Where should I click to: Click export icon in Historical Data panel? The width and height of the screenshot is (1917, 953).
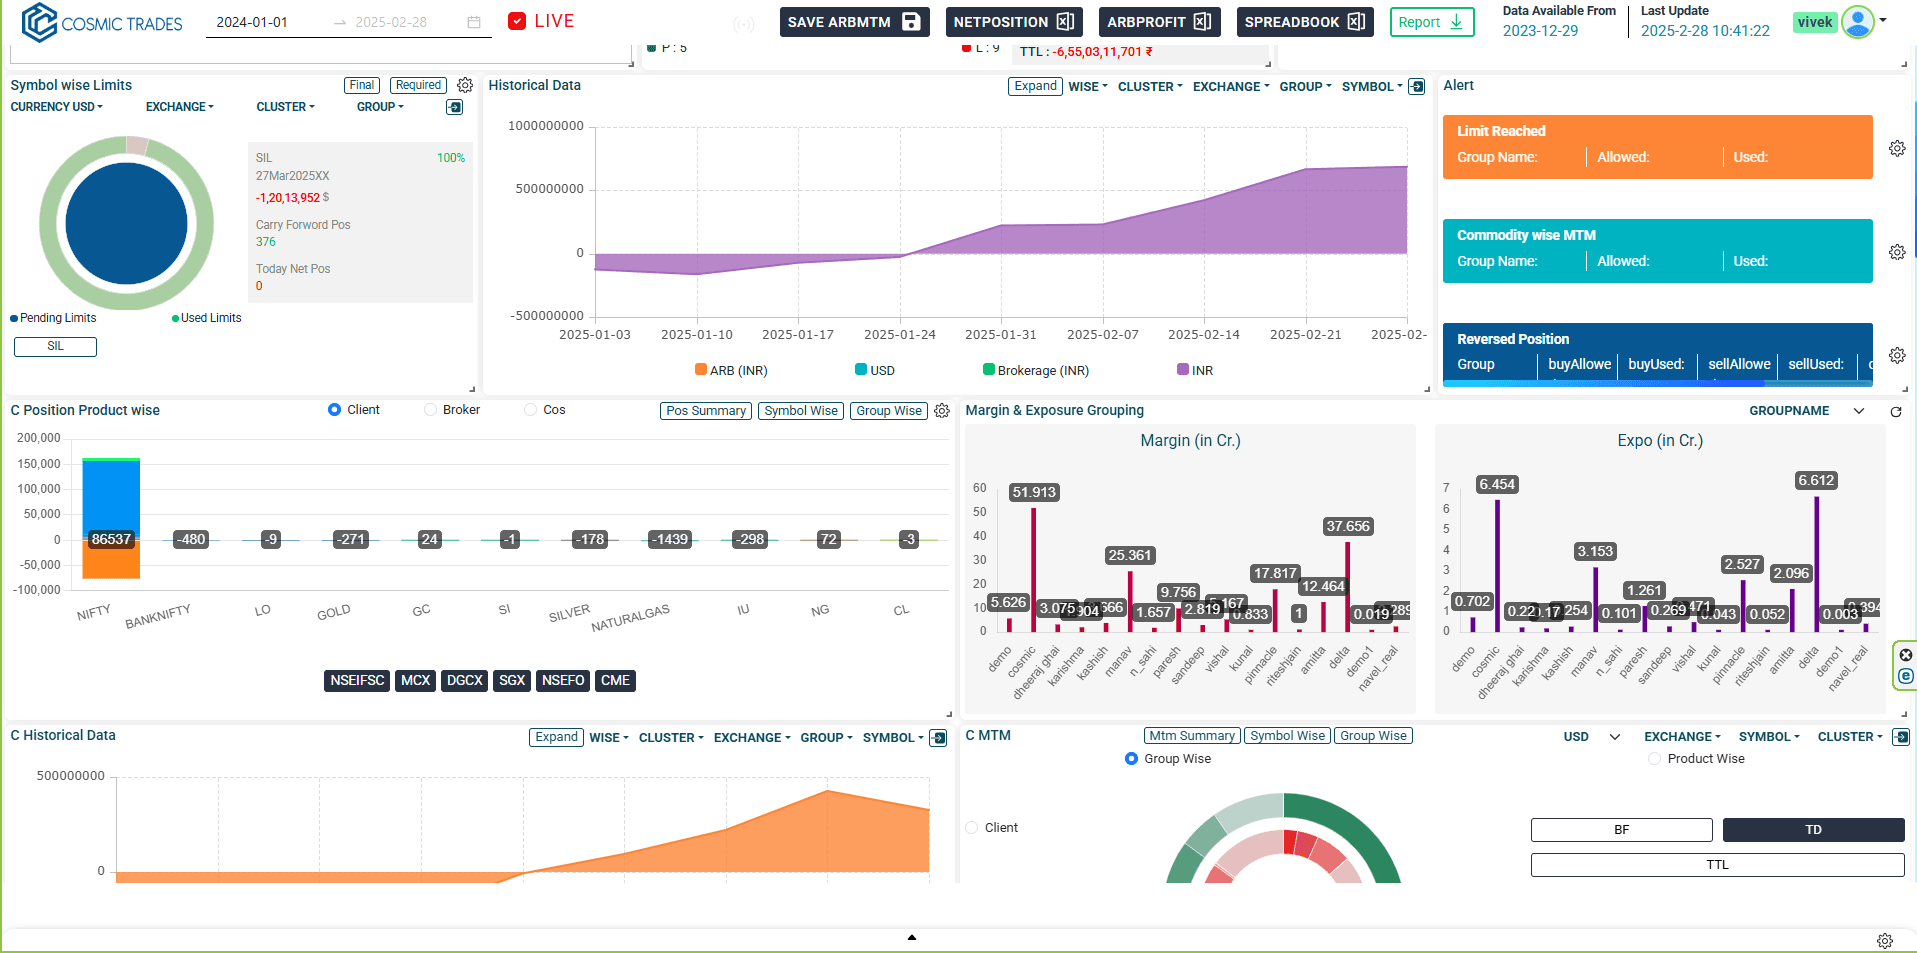click(1416, 87)
